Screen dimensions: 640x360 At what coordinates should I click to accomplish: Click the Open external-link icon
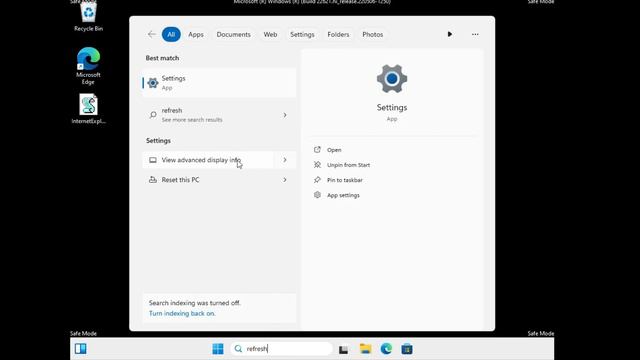pos(317,149)
